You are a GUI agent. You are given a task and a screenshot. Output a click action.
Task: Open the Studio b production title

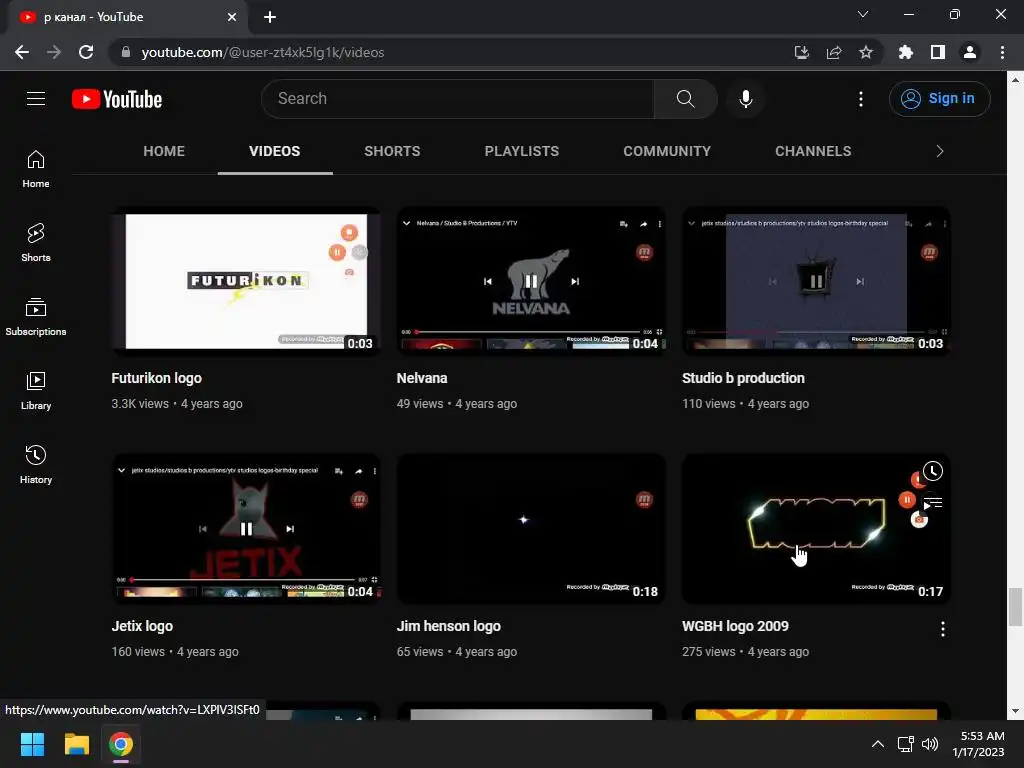click(x=743, y=378)
